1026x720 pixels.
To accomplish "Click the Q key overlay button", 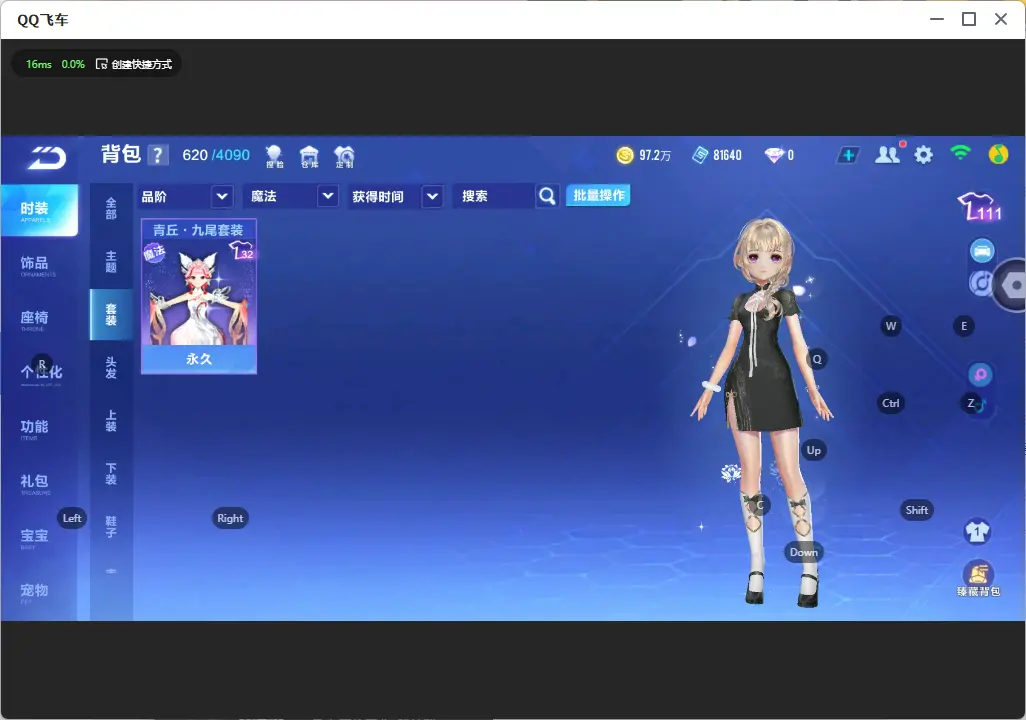I will pyautogui.click(x=817, y=359).
